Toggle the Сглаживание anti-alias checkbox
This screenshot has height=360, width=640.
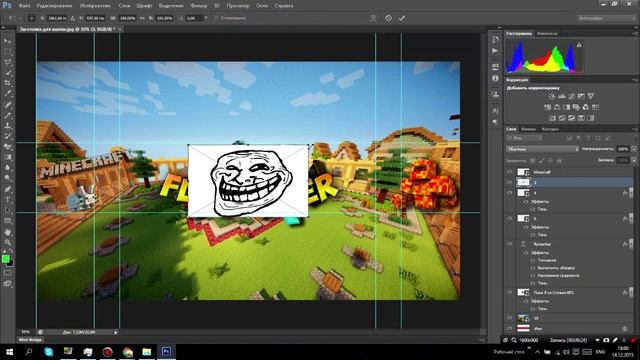216,18
